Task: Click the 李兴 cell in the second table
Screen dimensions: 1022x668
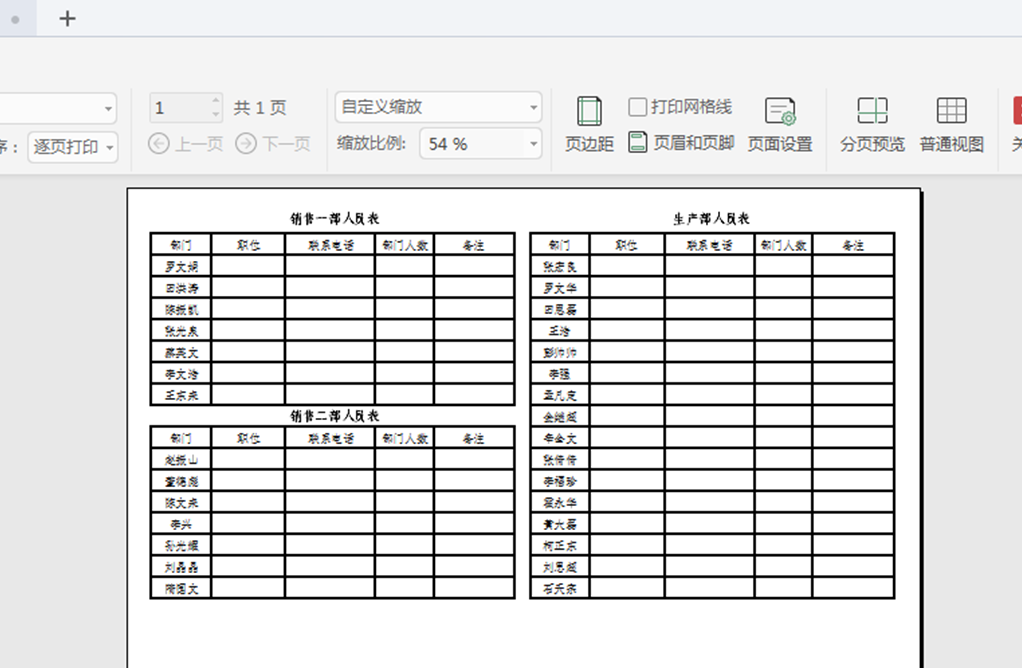Action: 181,524
